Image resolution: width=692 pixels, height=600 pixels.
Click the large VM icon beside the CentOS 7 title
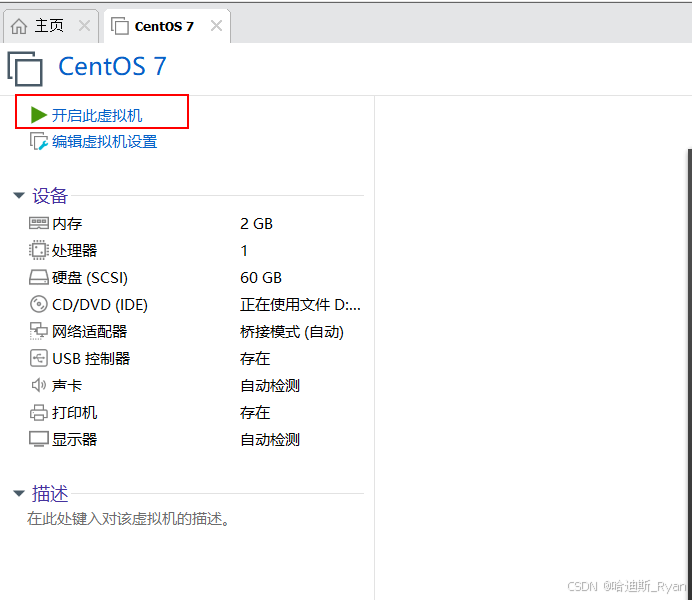(26, 69)
